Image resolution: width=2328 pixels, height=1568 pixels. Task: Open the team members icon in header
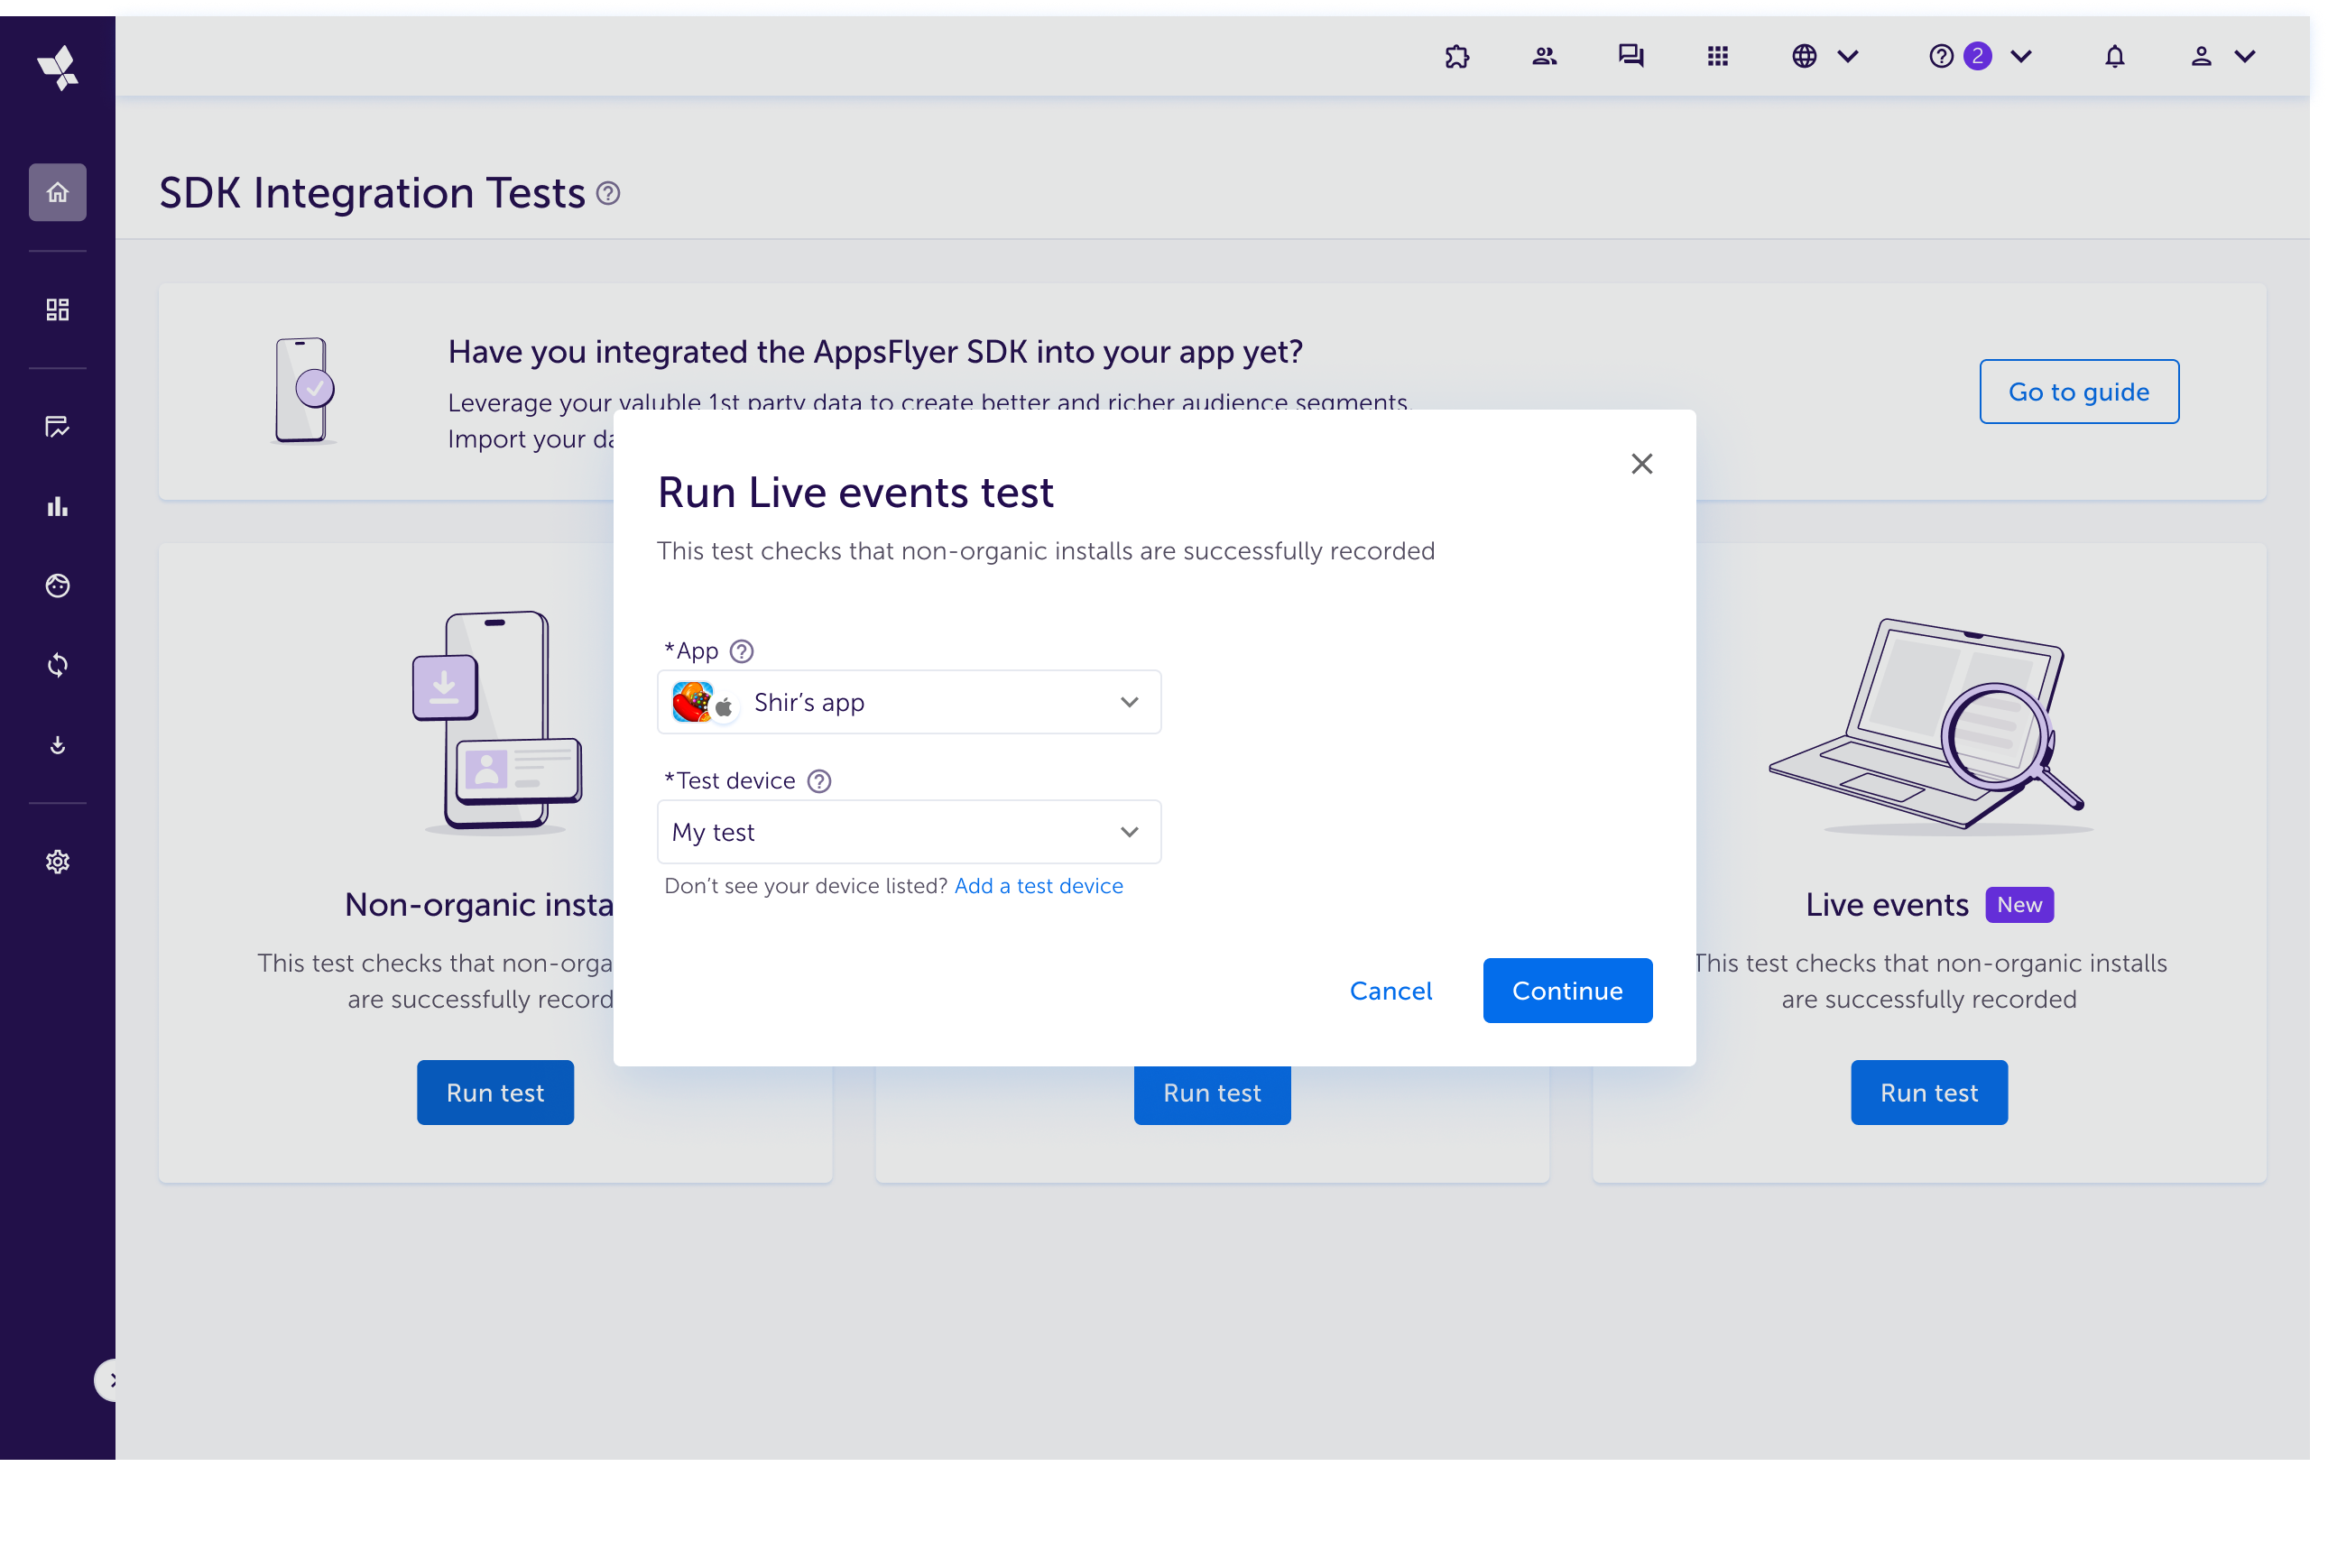point(1544,56)
